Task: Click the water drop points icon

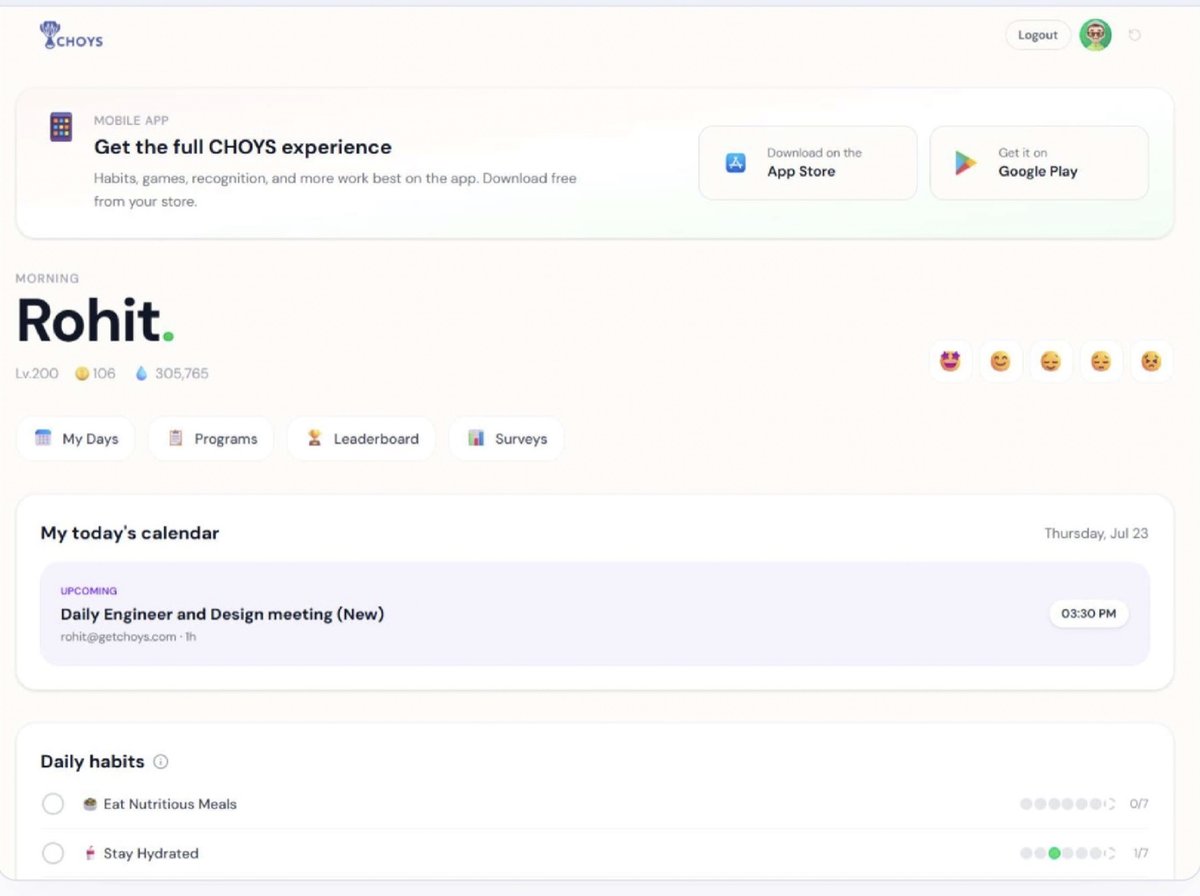Action: pyautogui.click(x=141, y=373)
